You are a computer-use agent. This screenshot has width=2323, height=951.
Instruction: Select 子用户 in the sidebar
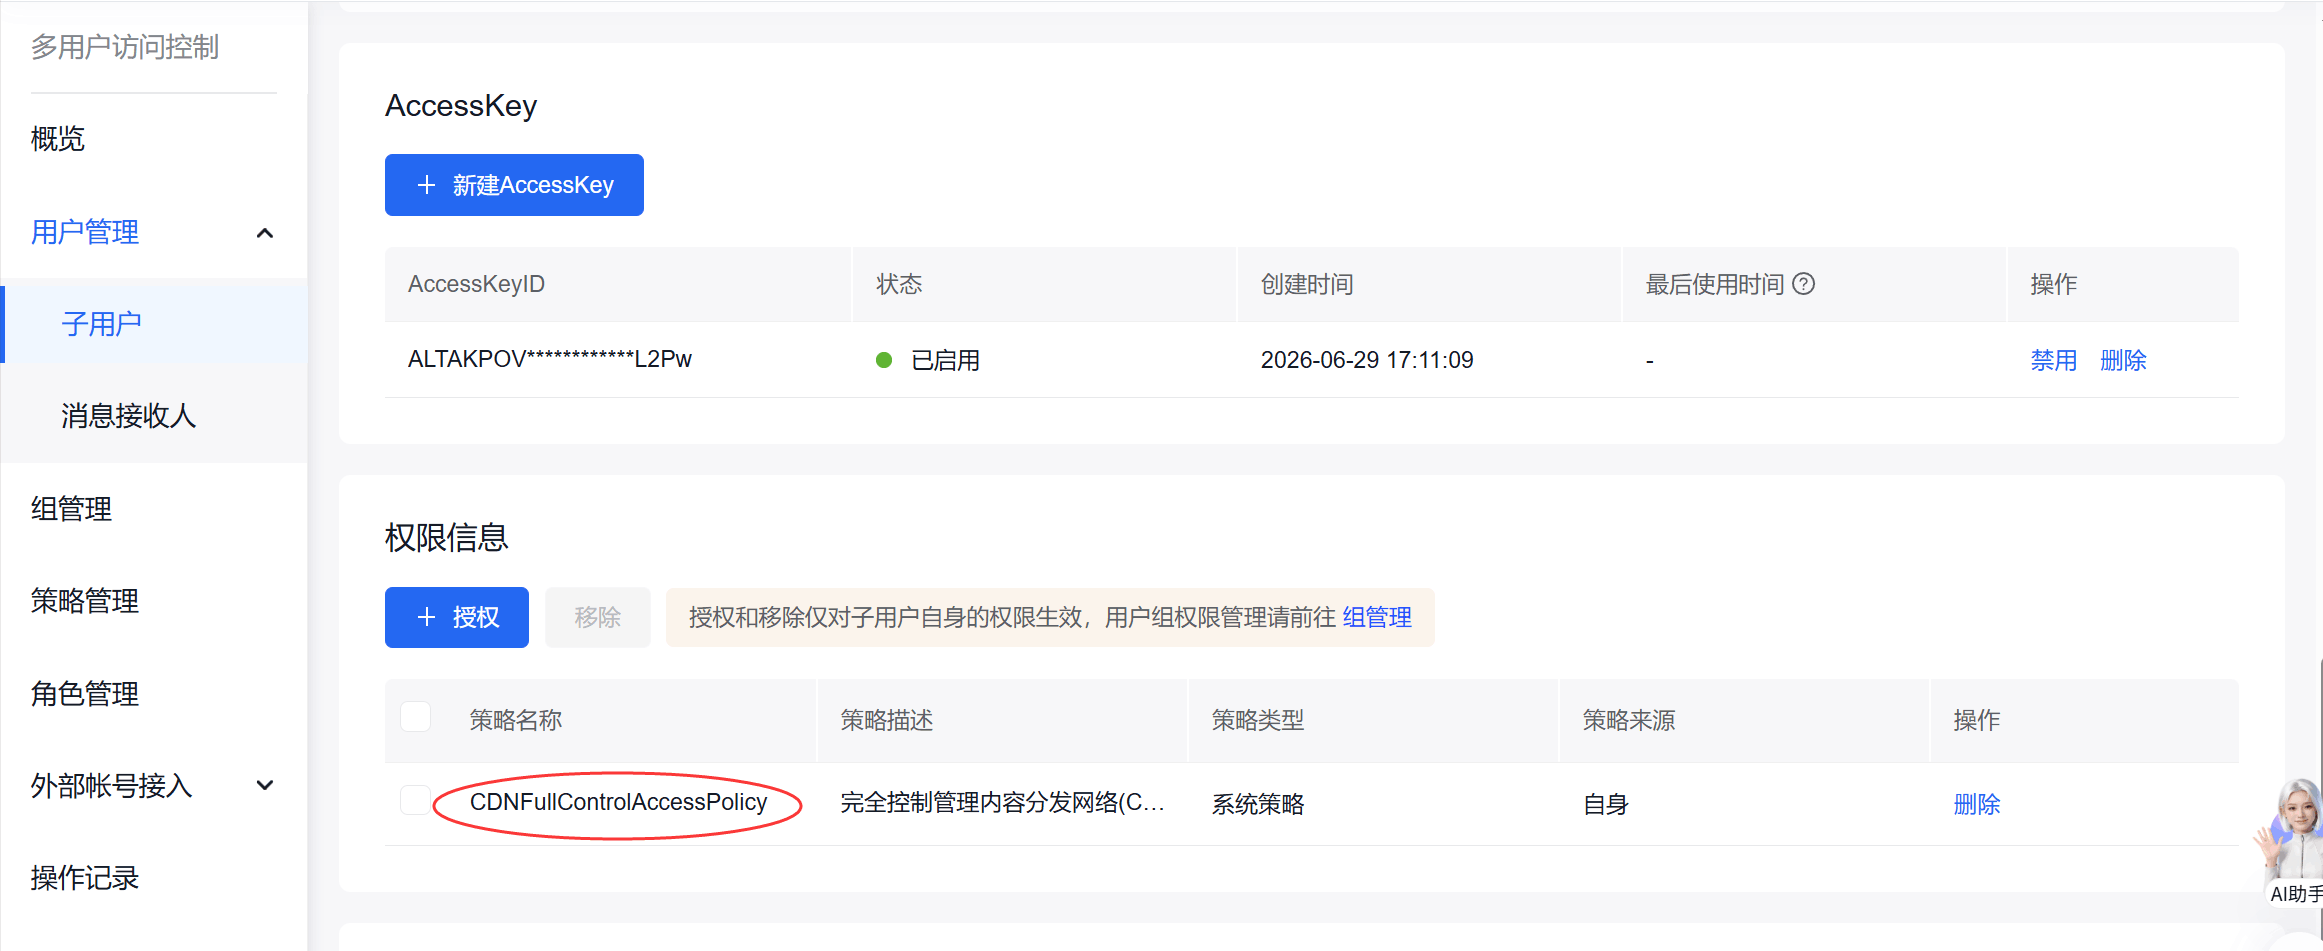click(x=101, y=324)
